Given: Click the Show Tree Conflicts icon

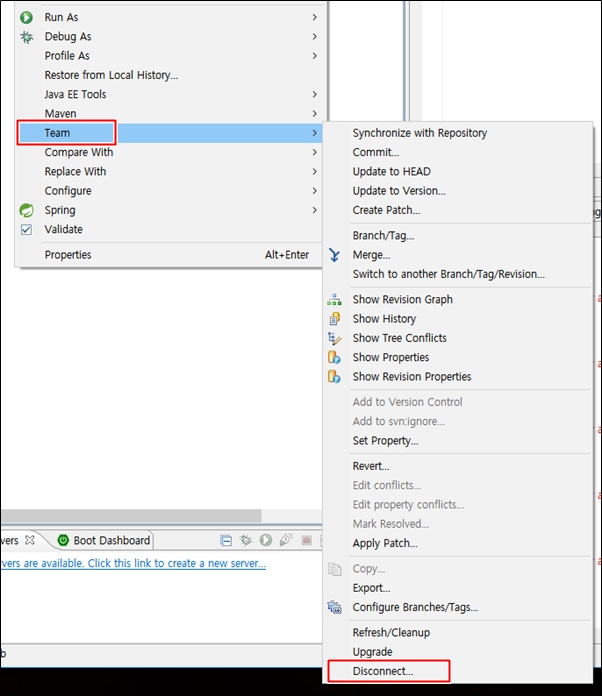Looking at the screenshot, I should click(334, 338).
